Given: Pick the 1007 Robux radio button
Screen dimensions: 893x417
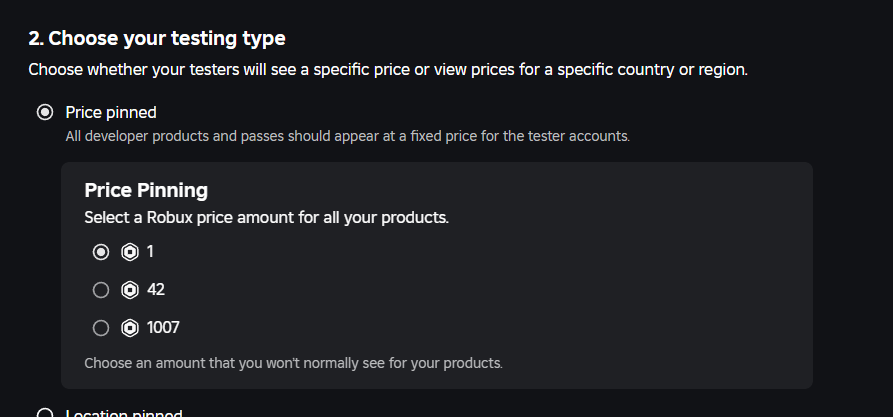Looking at the screenshot, I should click(100, 328).
